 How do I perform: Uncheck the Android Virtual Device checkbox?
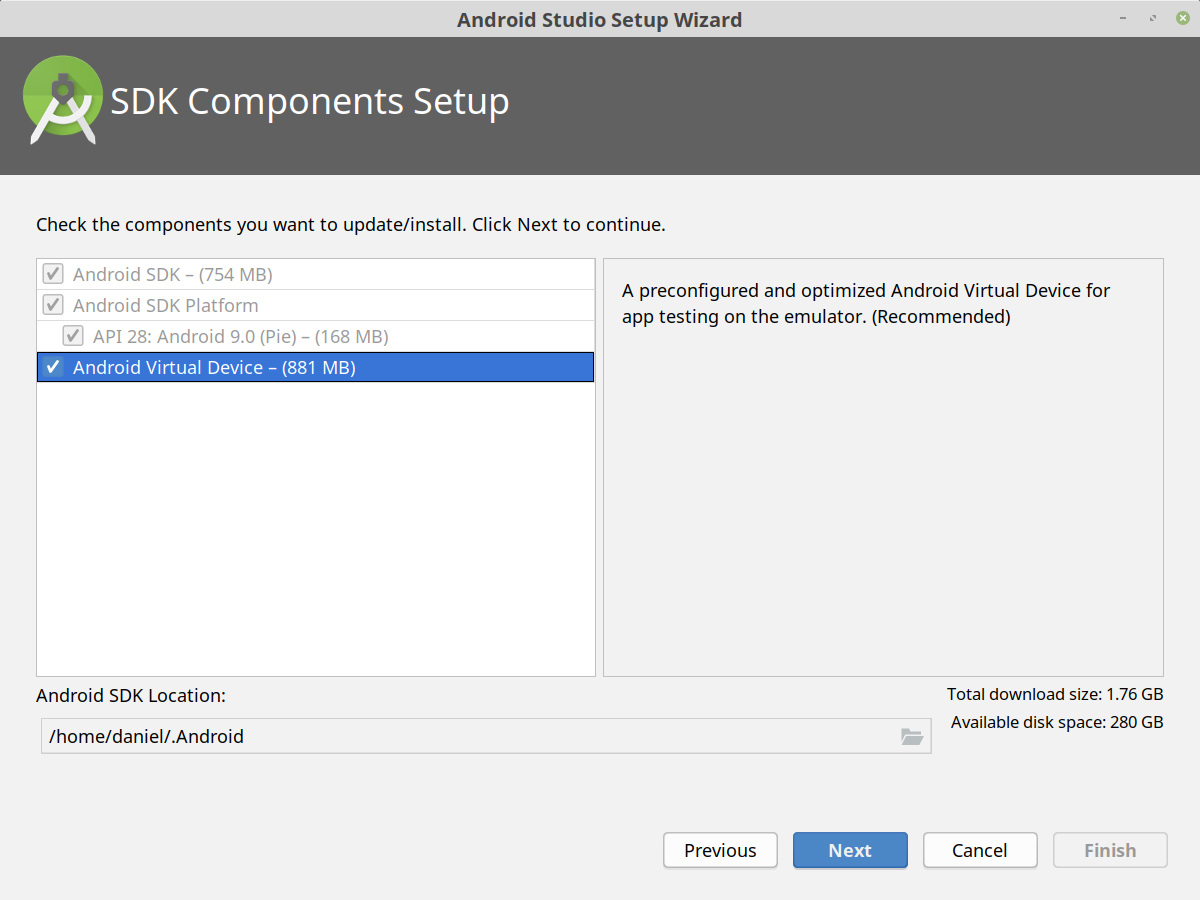coord(53,367)
